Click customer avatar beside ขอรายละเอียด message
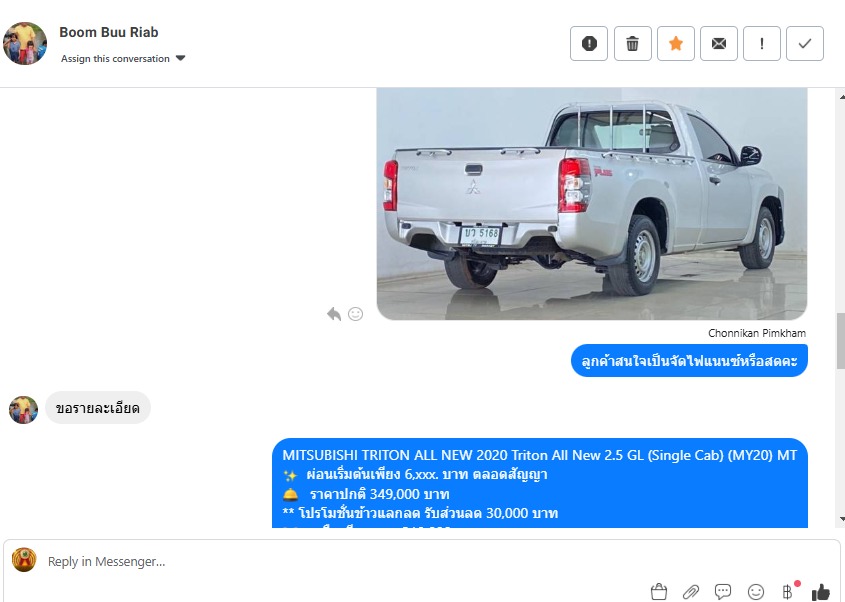845x602 pixels. [24, 410]
